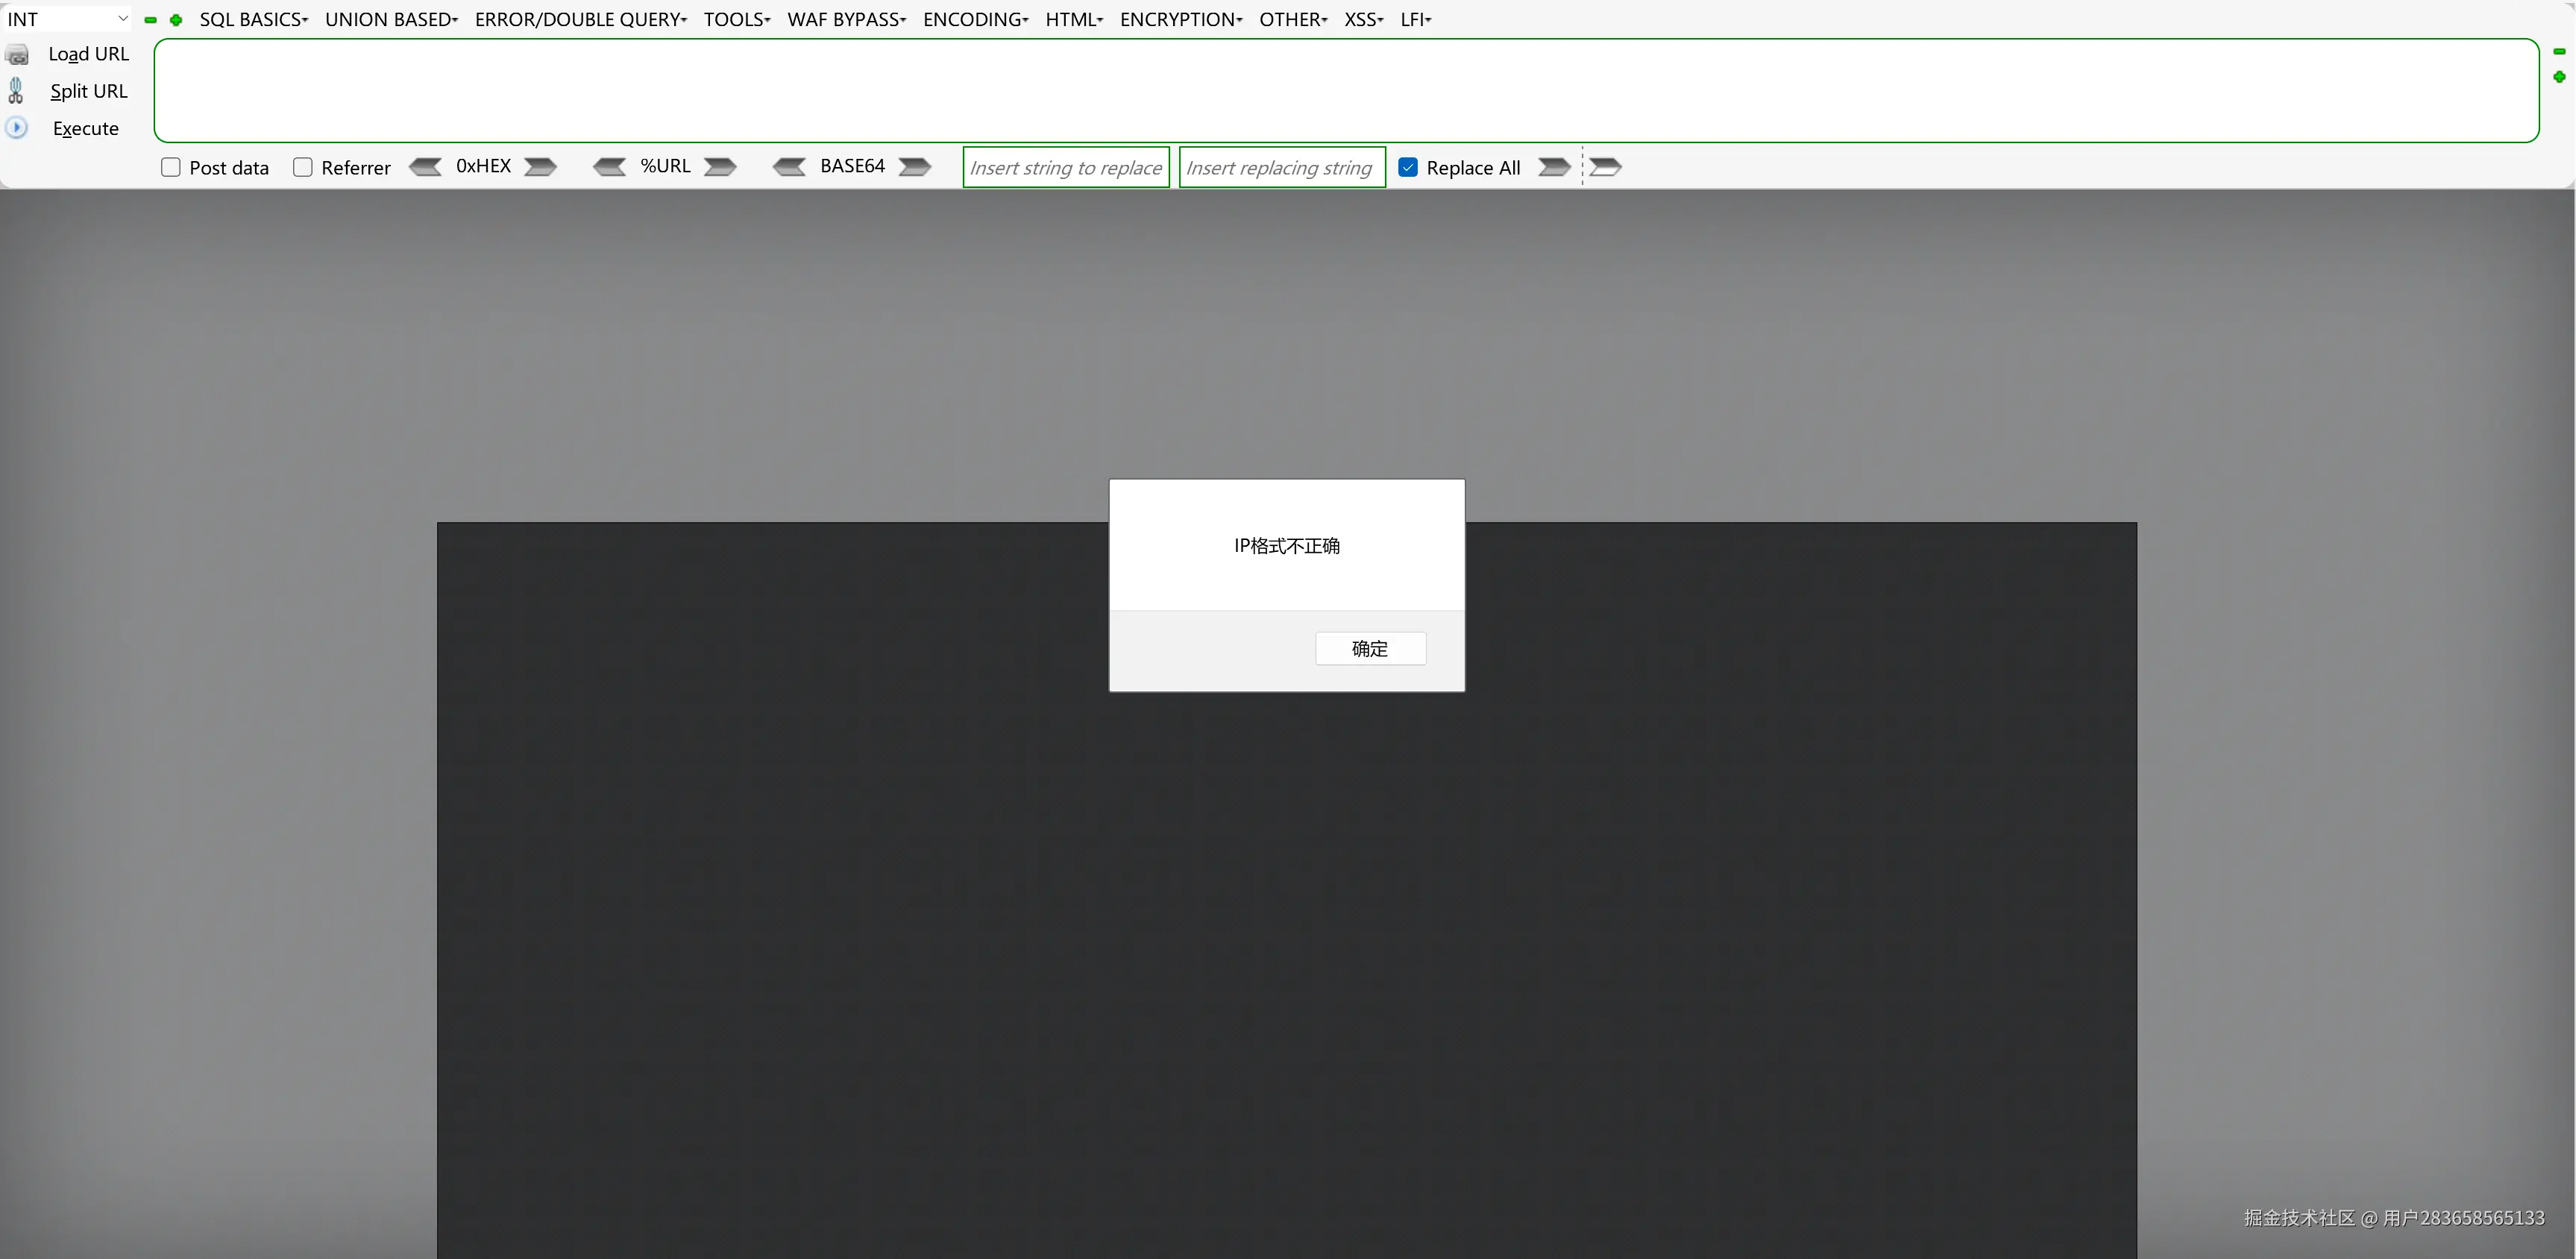Enable the Referrer checkbox
The width and height of the screenshot is (2576, 1259).
tap(303, 167)
